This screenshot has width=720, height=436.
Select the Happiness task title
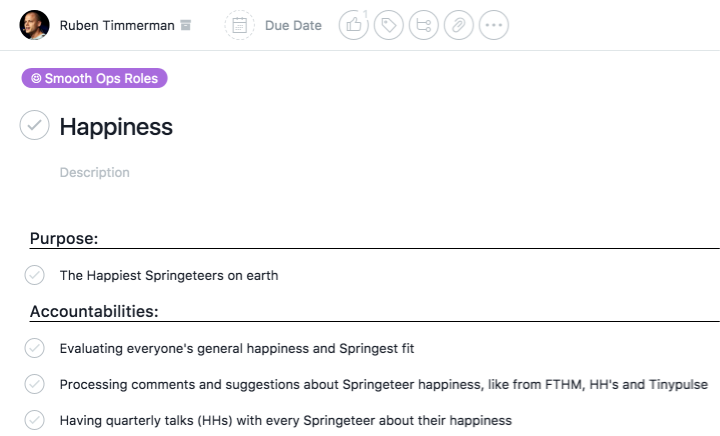[x=116, y=126]
